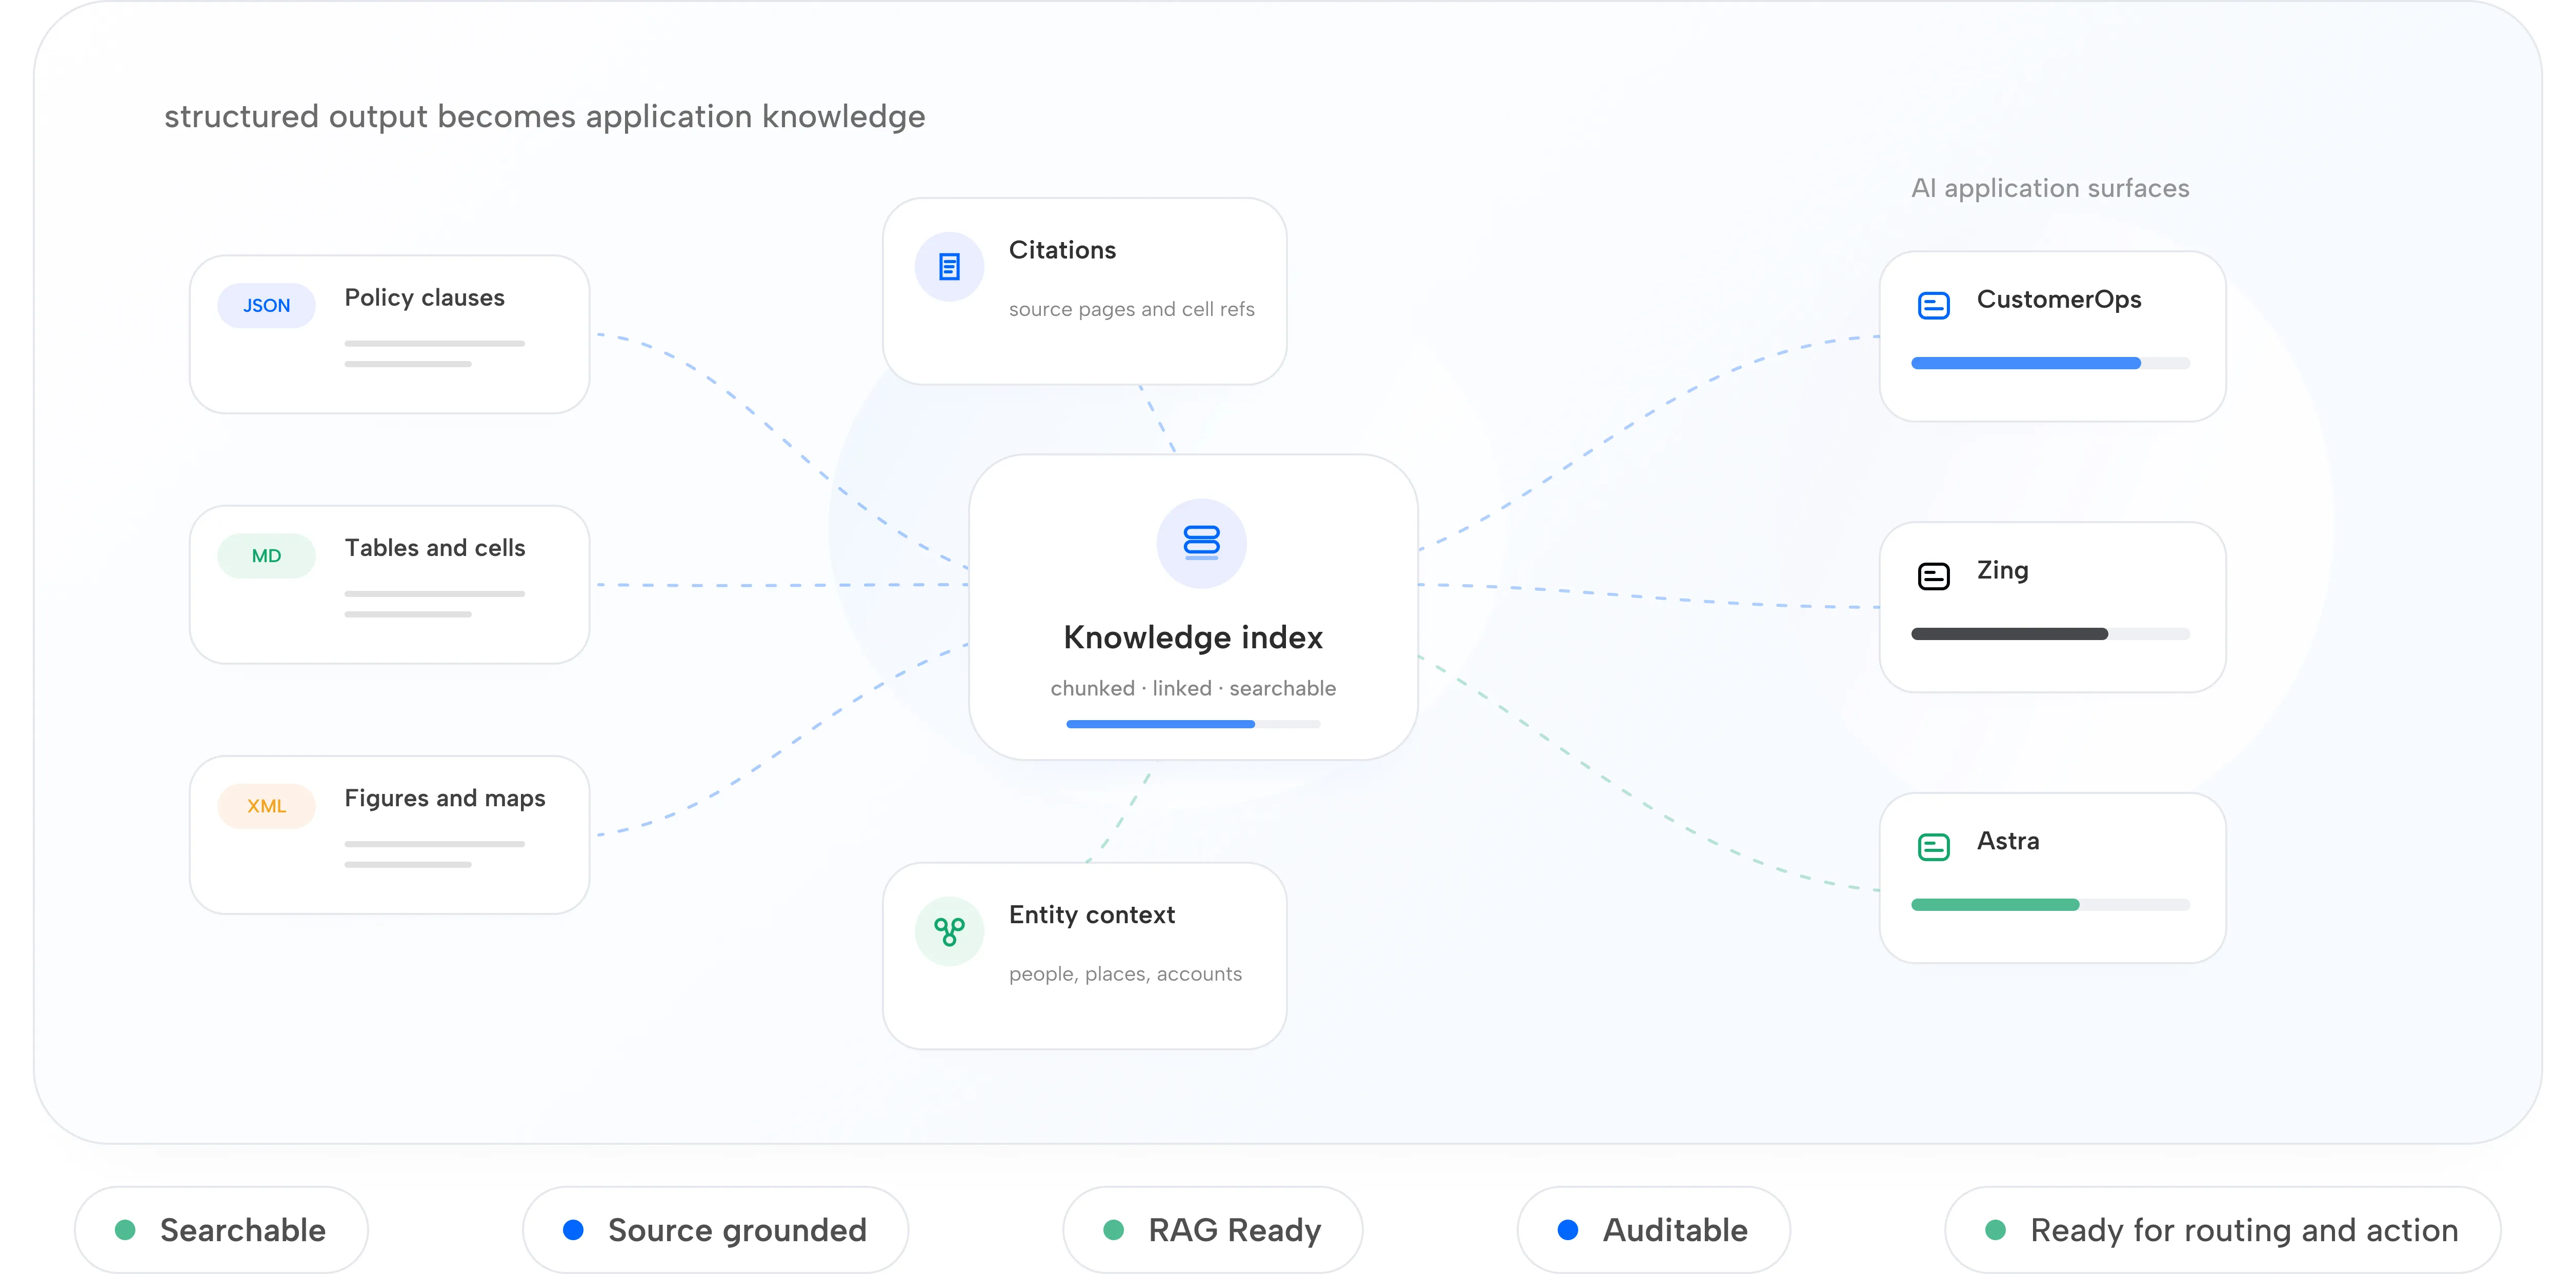Viewport: 2576px width, 1274px height.
Task: Click the Knowledge index database icon
Action: pyautogui.click(x=1201, y=543)
